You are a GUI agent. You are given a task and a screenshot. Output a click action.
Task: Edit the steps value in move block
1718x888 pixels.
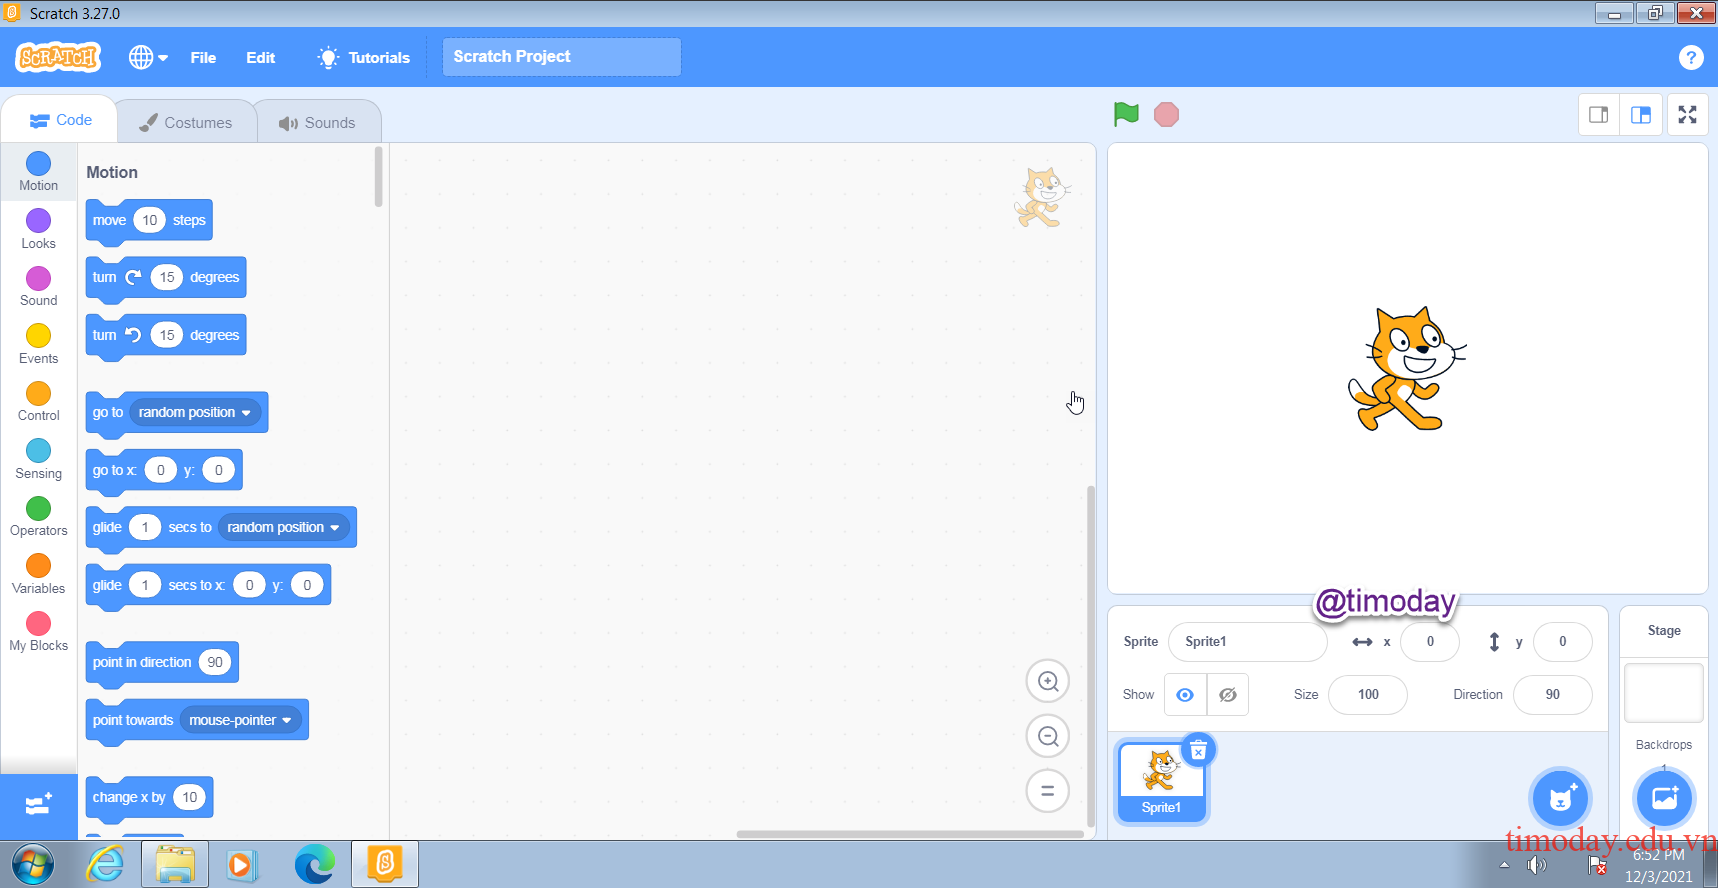pos(149,220)
